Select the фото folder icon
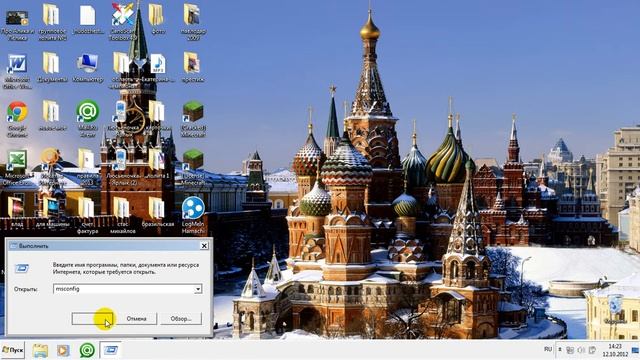 [x=156, y=15]
